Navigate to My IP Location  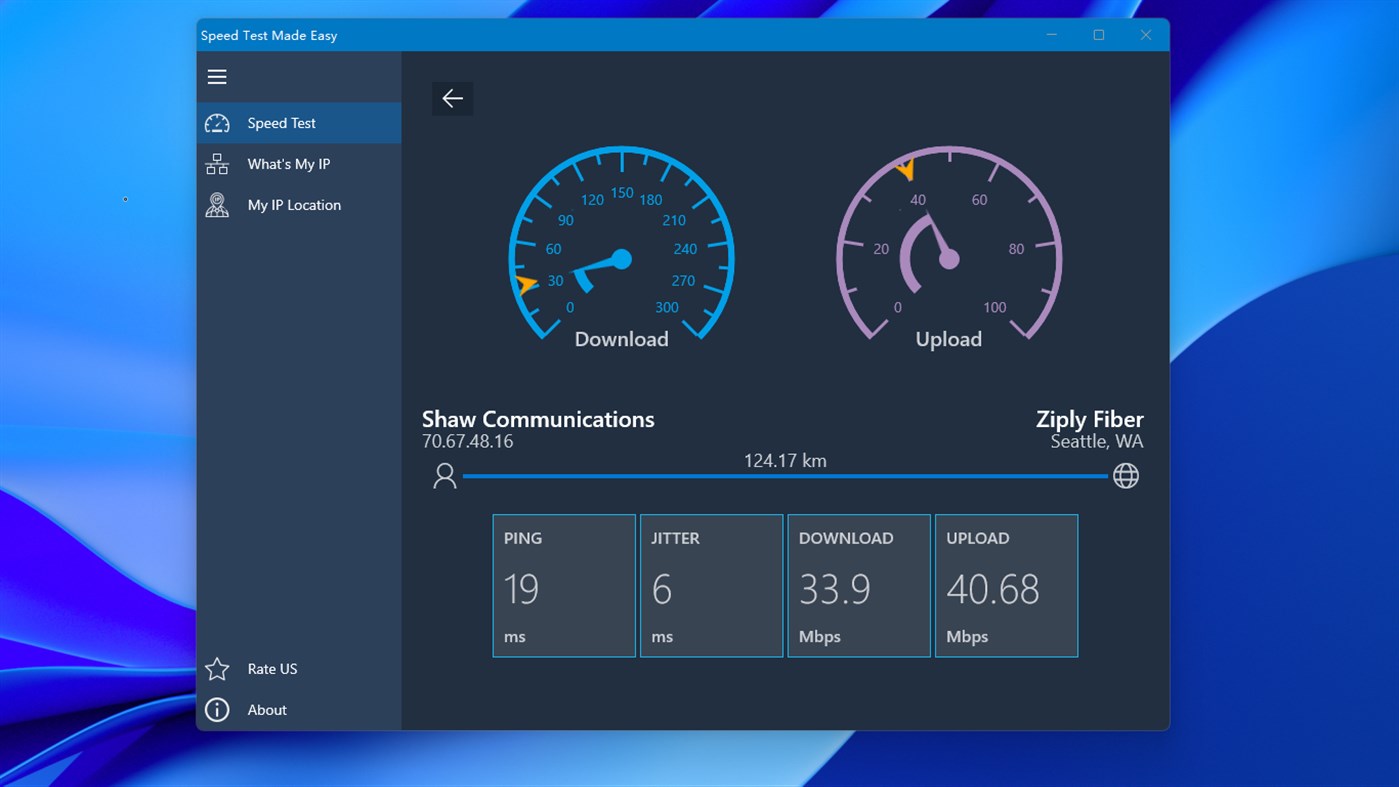[293, 204]
